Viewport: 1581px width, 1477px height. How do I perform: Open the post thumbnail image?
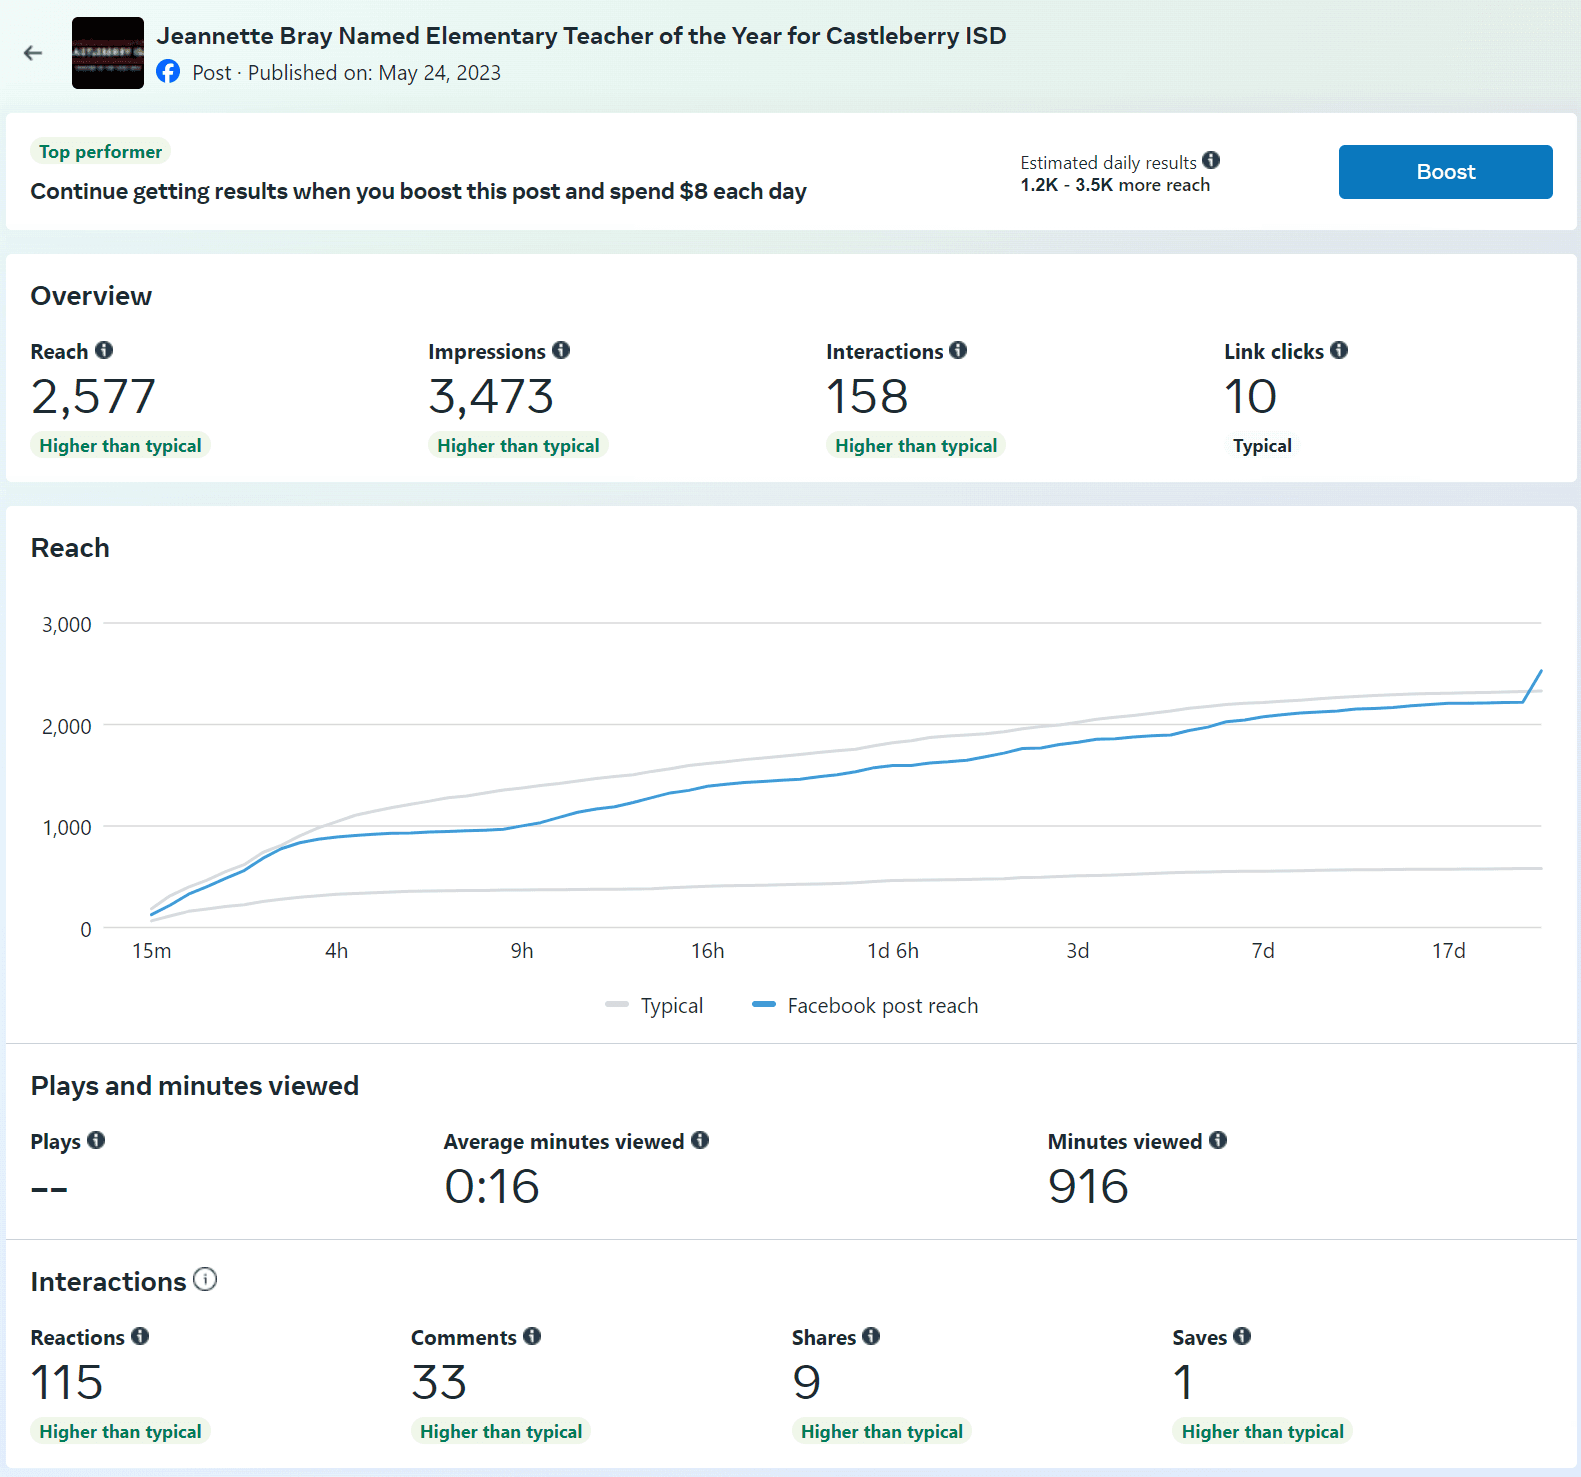pos(108,53)
